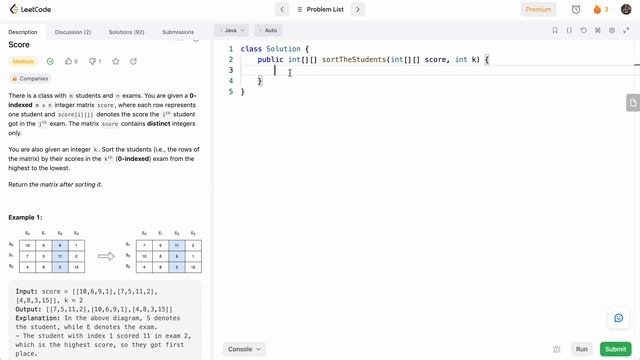Go to the next problem arrow
This screenshot has width=640, height=360.
pos(358,9)
